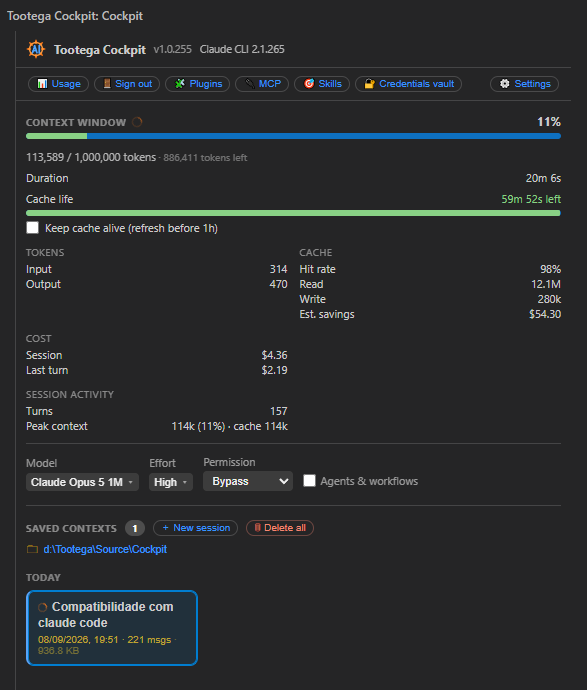Open the MCP servers panel

tap(262, 84)
